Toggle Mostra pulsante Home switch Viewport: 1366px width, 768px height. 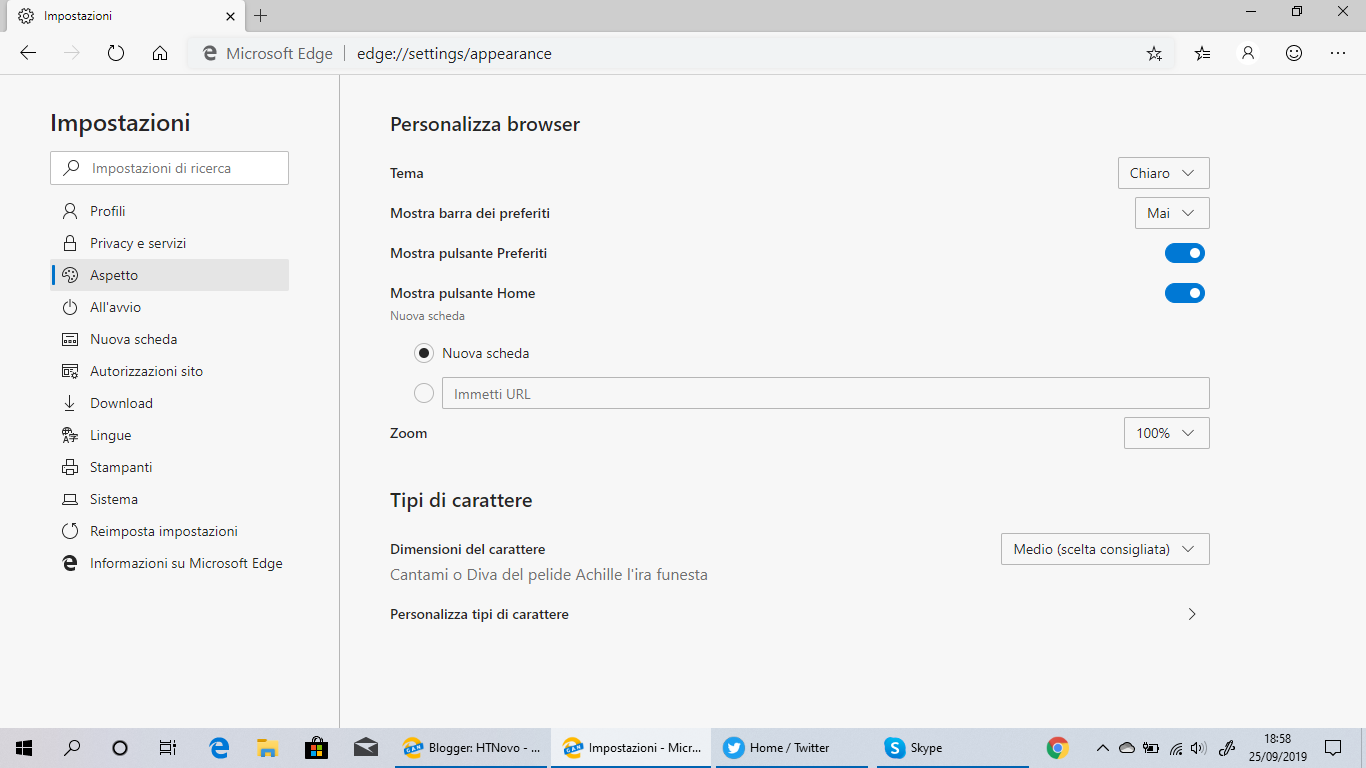click(x=1185, y=293)
